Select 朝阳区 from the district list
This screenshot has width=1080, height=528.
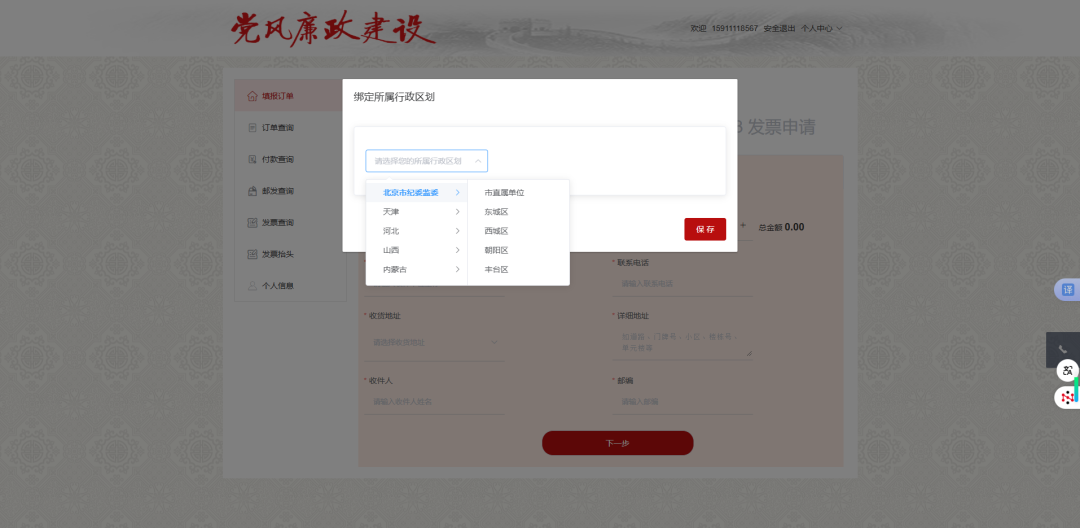point(496,250)
